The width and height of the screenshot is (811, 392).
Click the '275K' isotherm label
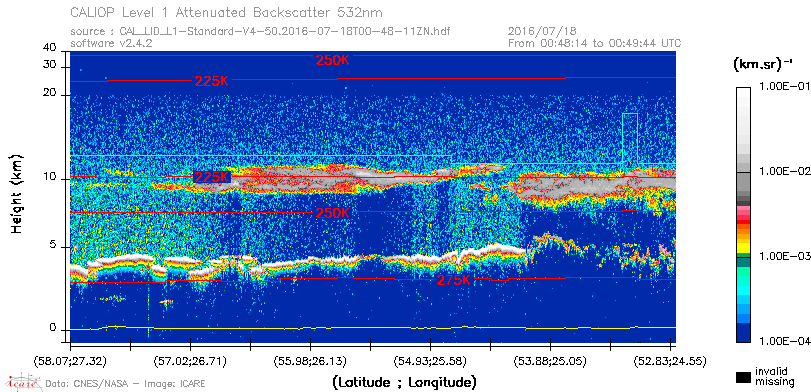tap(454, 280)
